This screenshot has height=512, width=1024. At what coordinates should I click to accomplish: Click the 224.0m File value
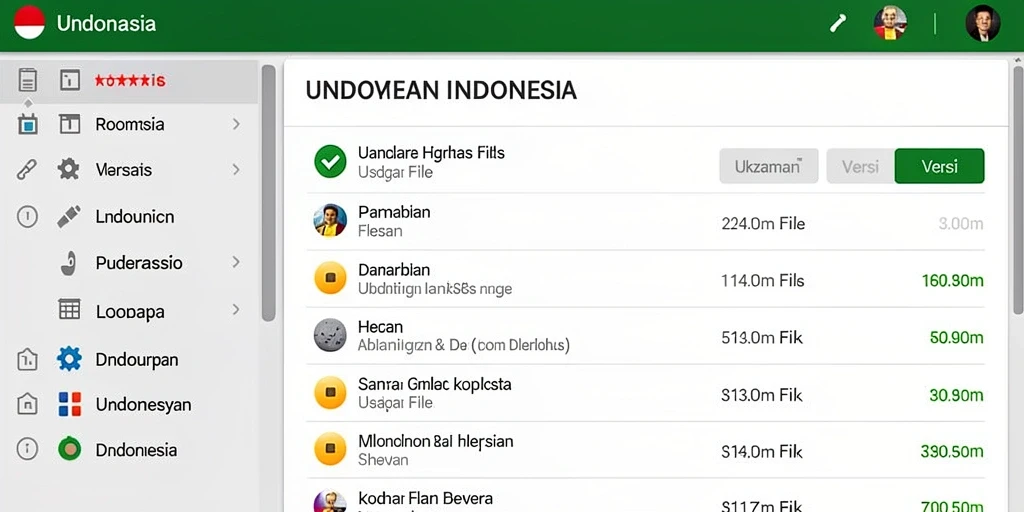pos(763,224)
